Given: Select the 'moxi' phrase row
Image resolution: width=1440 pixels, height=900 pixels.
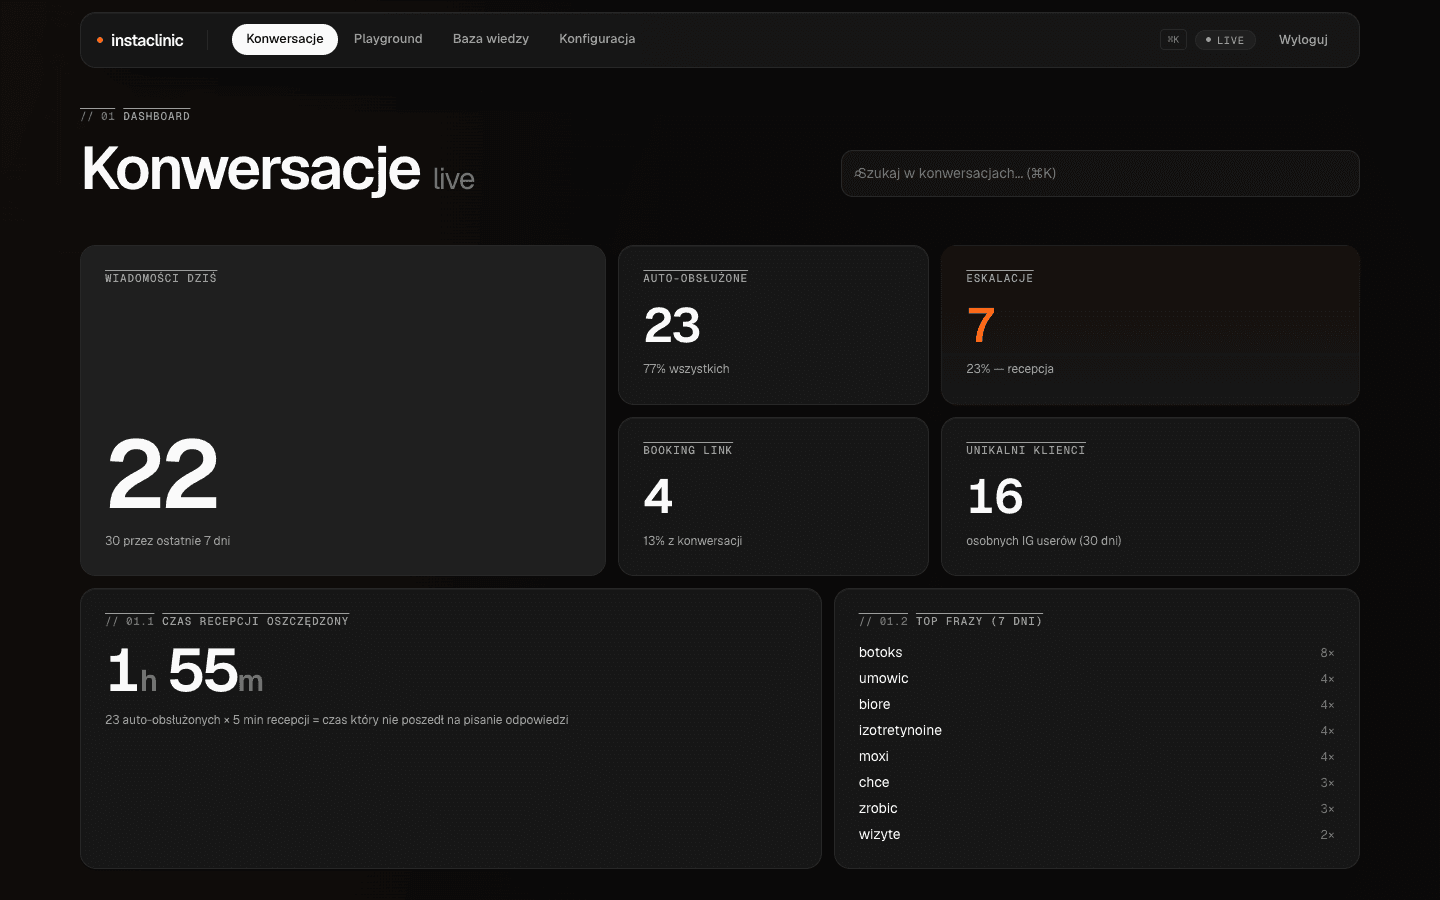Looking at the screenshot, I should click(x=1096, y=756).
